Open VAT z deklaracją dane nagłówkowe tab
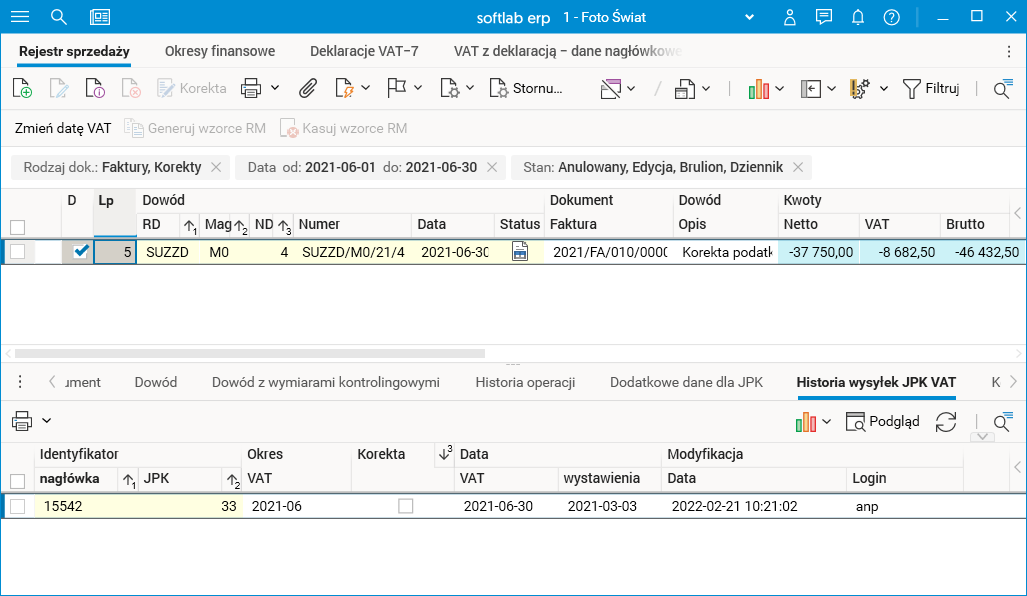This screenshot has height=596, width=1027. tap(568, 51)
